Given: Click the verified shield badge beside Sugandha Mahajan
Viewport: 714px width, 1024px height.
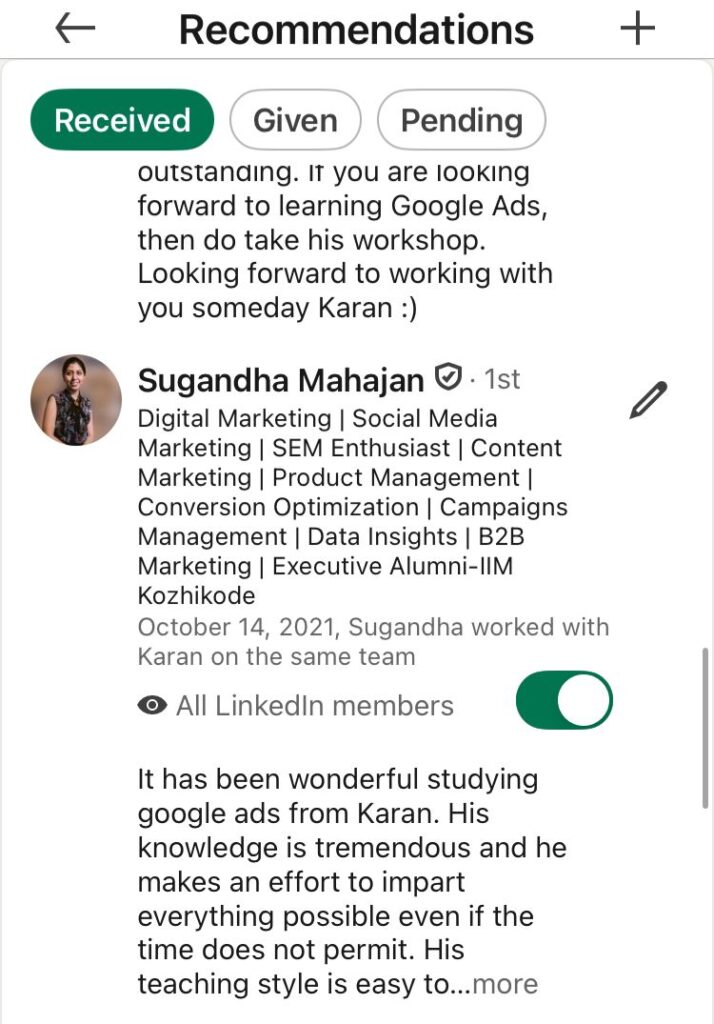Looking at the screenshot, I should click(x=447, y=379).
